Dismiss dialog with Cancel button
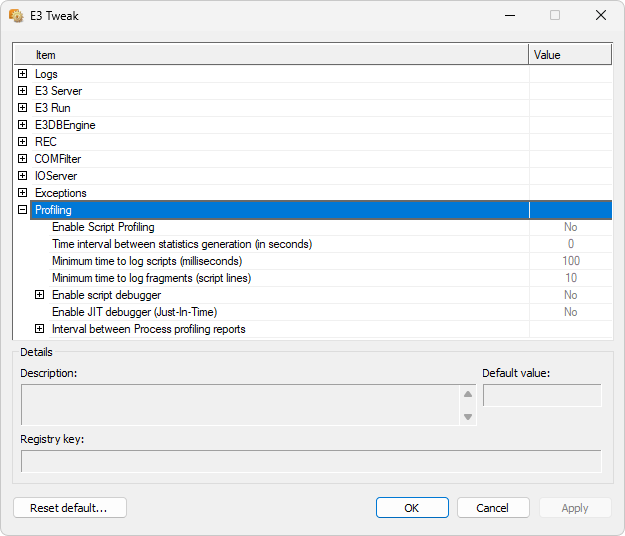The image size is (625, 536). click(x=493, y=508)
